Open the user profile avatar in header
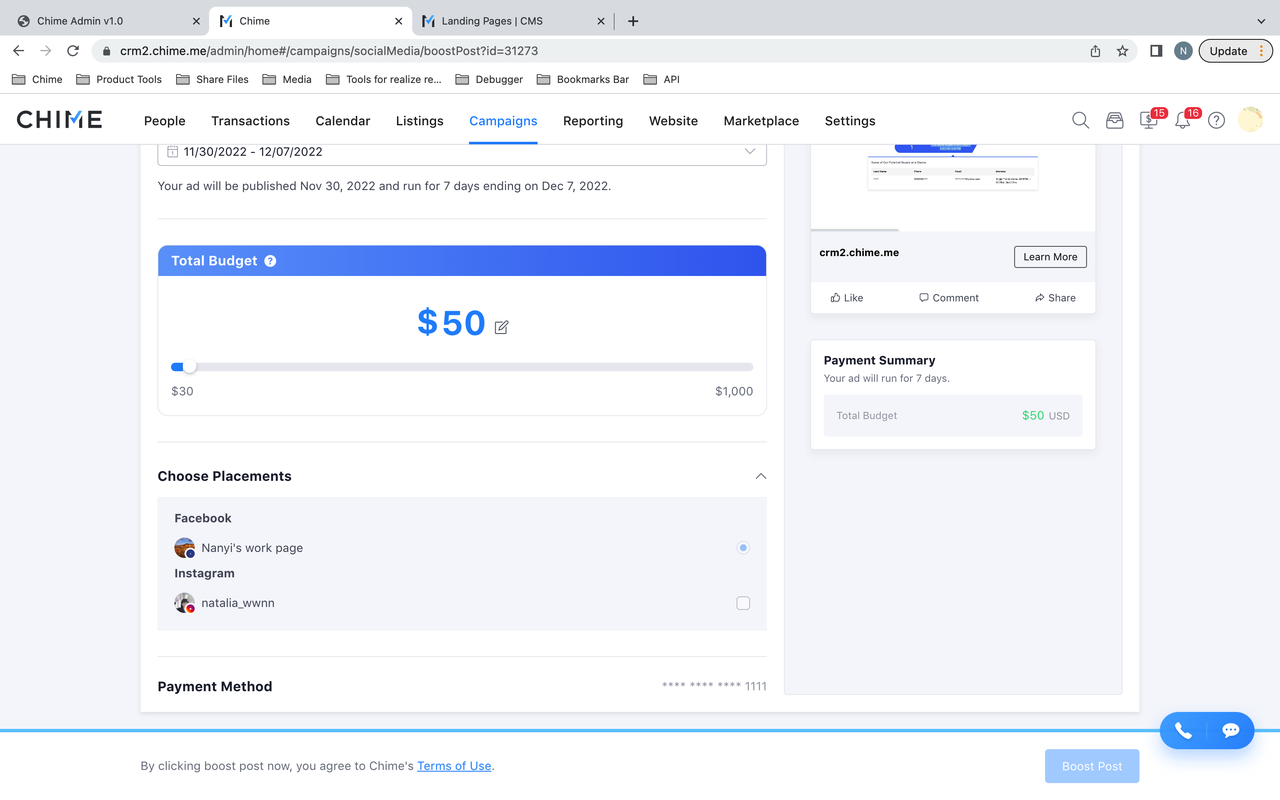Screen dimensions: 1280x800 pos(1250,120)
